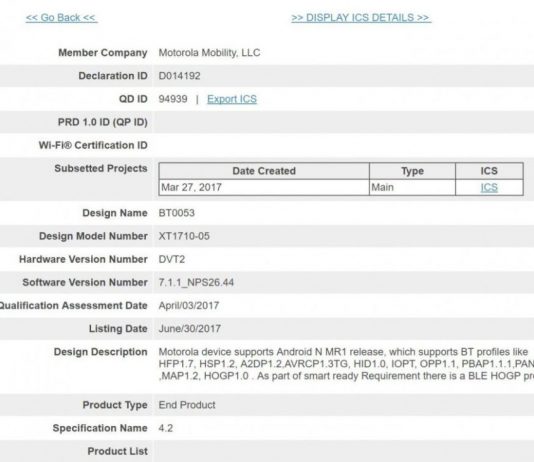The height and width of the screenshot is (462, 534).
Task: Click the Listing Date June/30/2017
Action: point(190,329)
